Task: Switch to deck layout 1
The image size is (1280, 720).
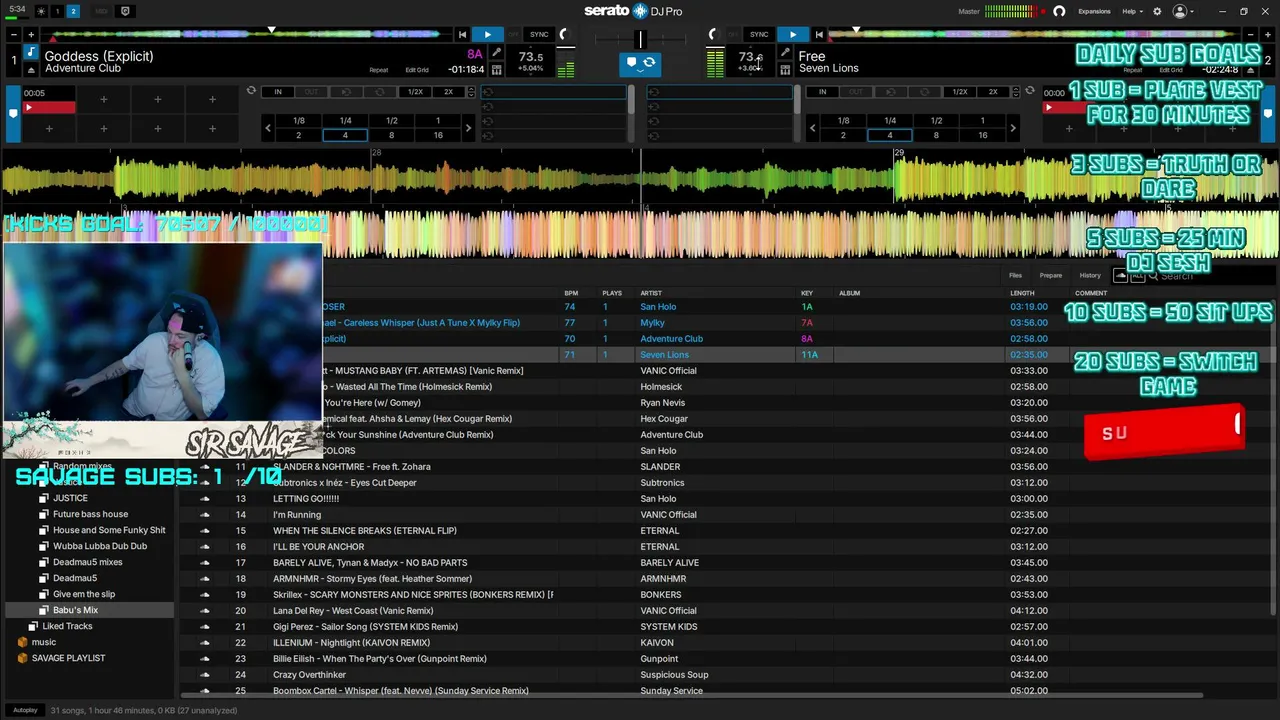Action: tap(57, 11)
